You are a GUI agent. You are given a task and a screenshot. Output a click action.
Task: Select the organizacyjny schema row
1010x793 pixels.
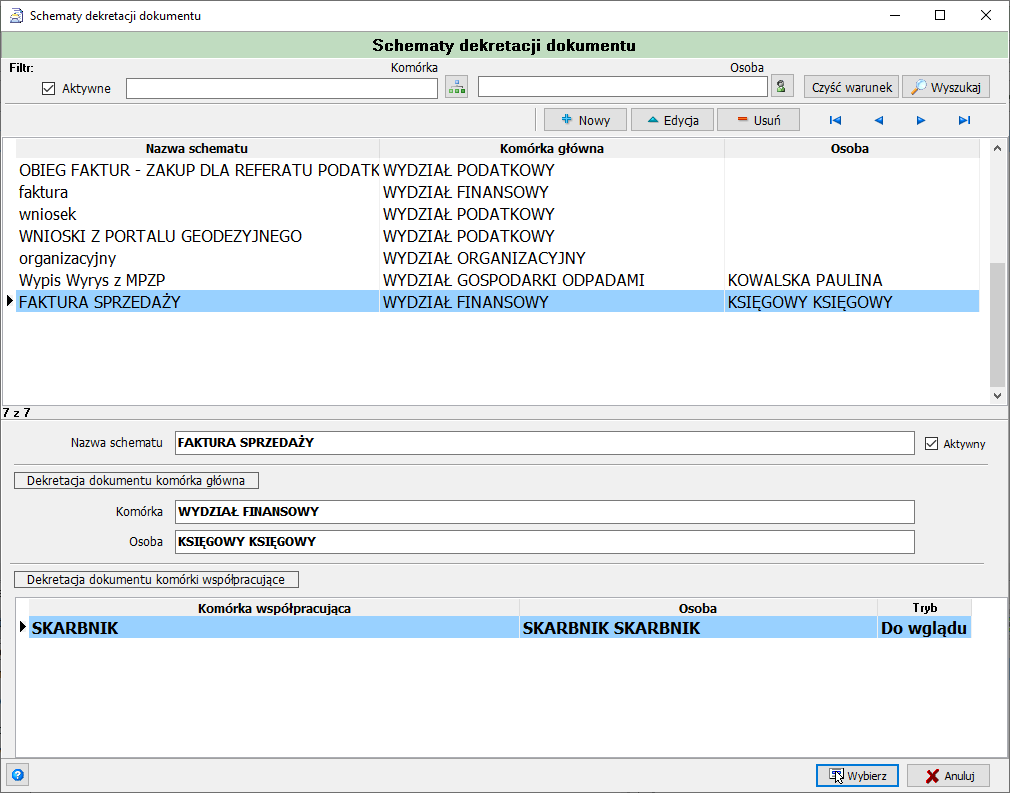point(497,258)
